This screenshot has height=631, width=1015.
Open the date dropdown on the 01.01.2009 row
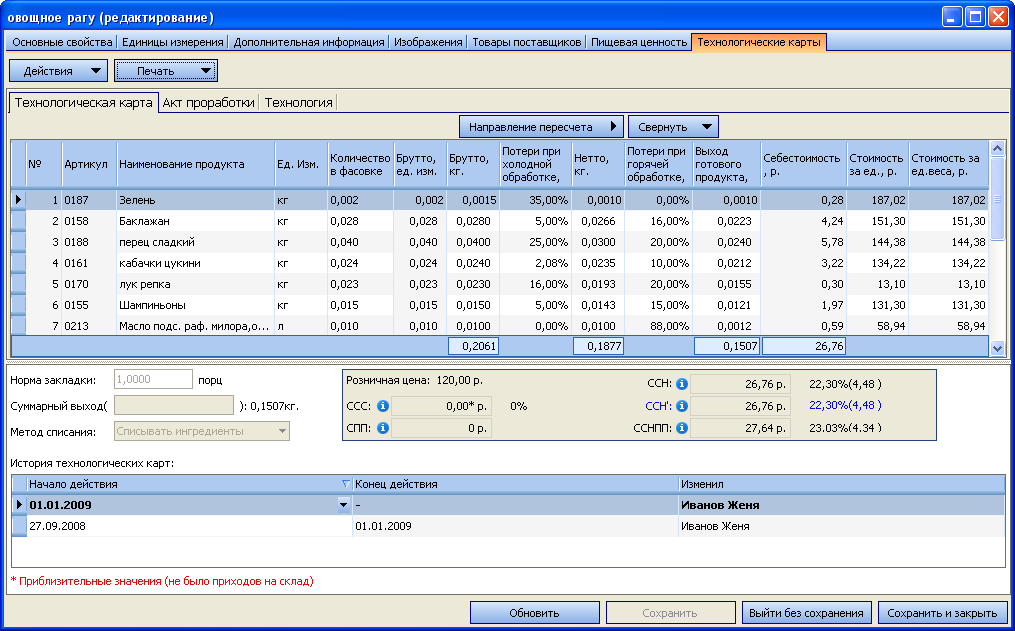point(344,505)
